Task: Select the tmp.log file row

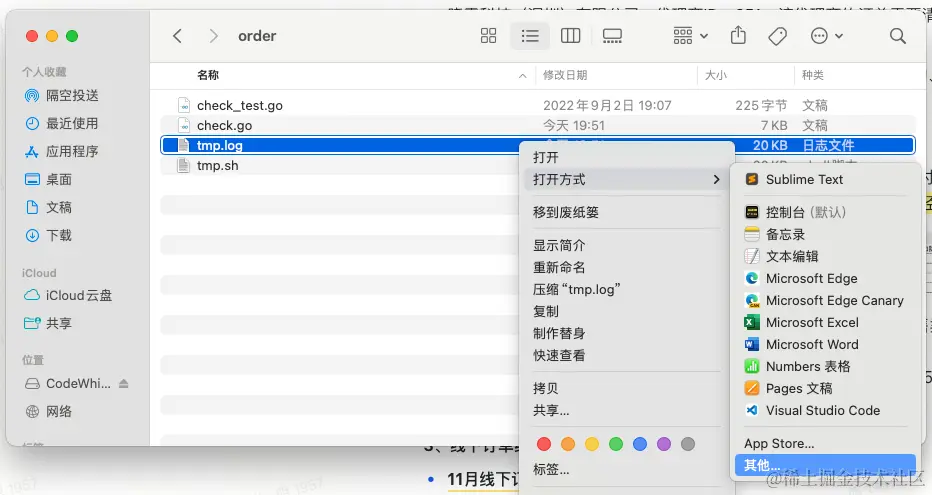Action: (x=537, y=145)
